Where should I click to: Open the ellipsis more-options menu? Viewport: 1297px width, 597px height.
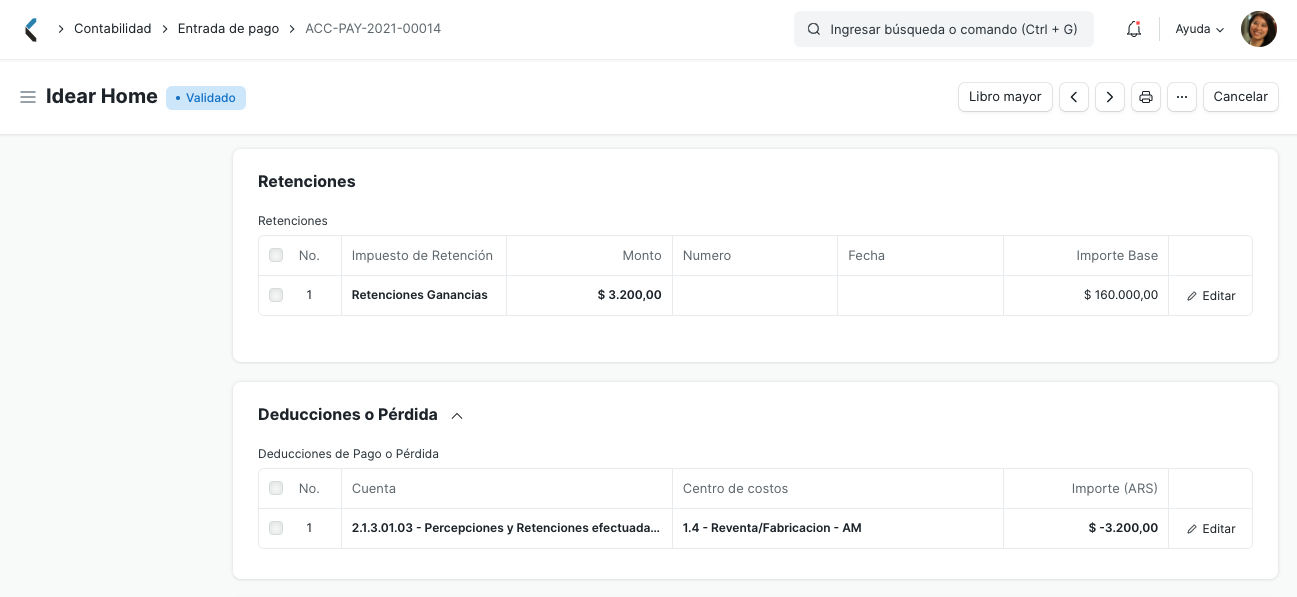coord(1181,97)
